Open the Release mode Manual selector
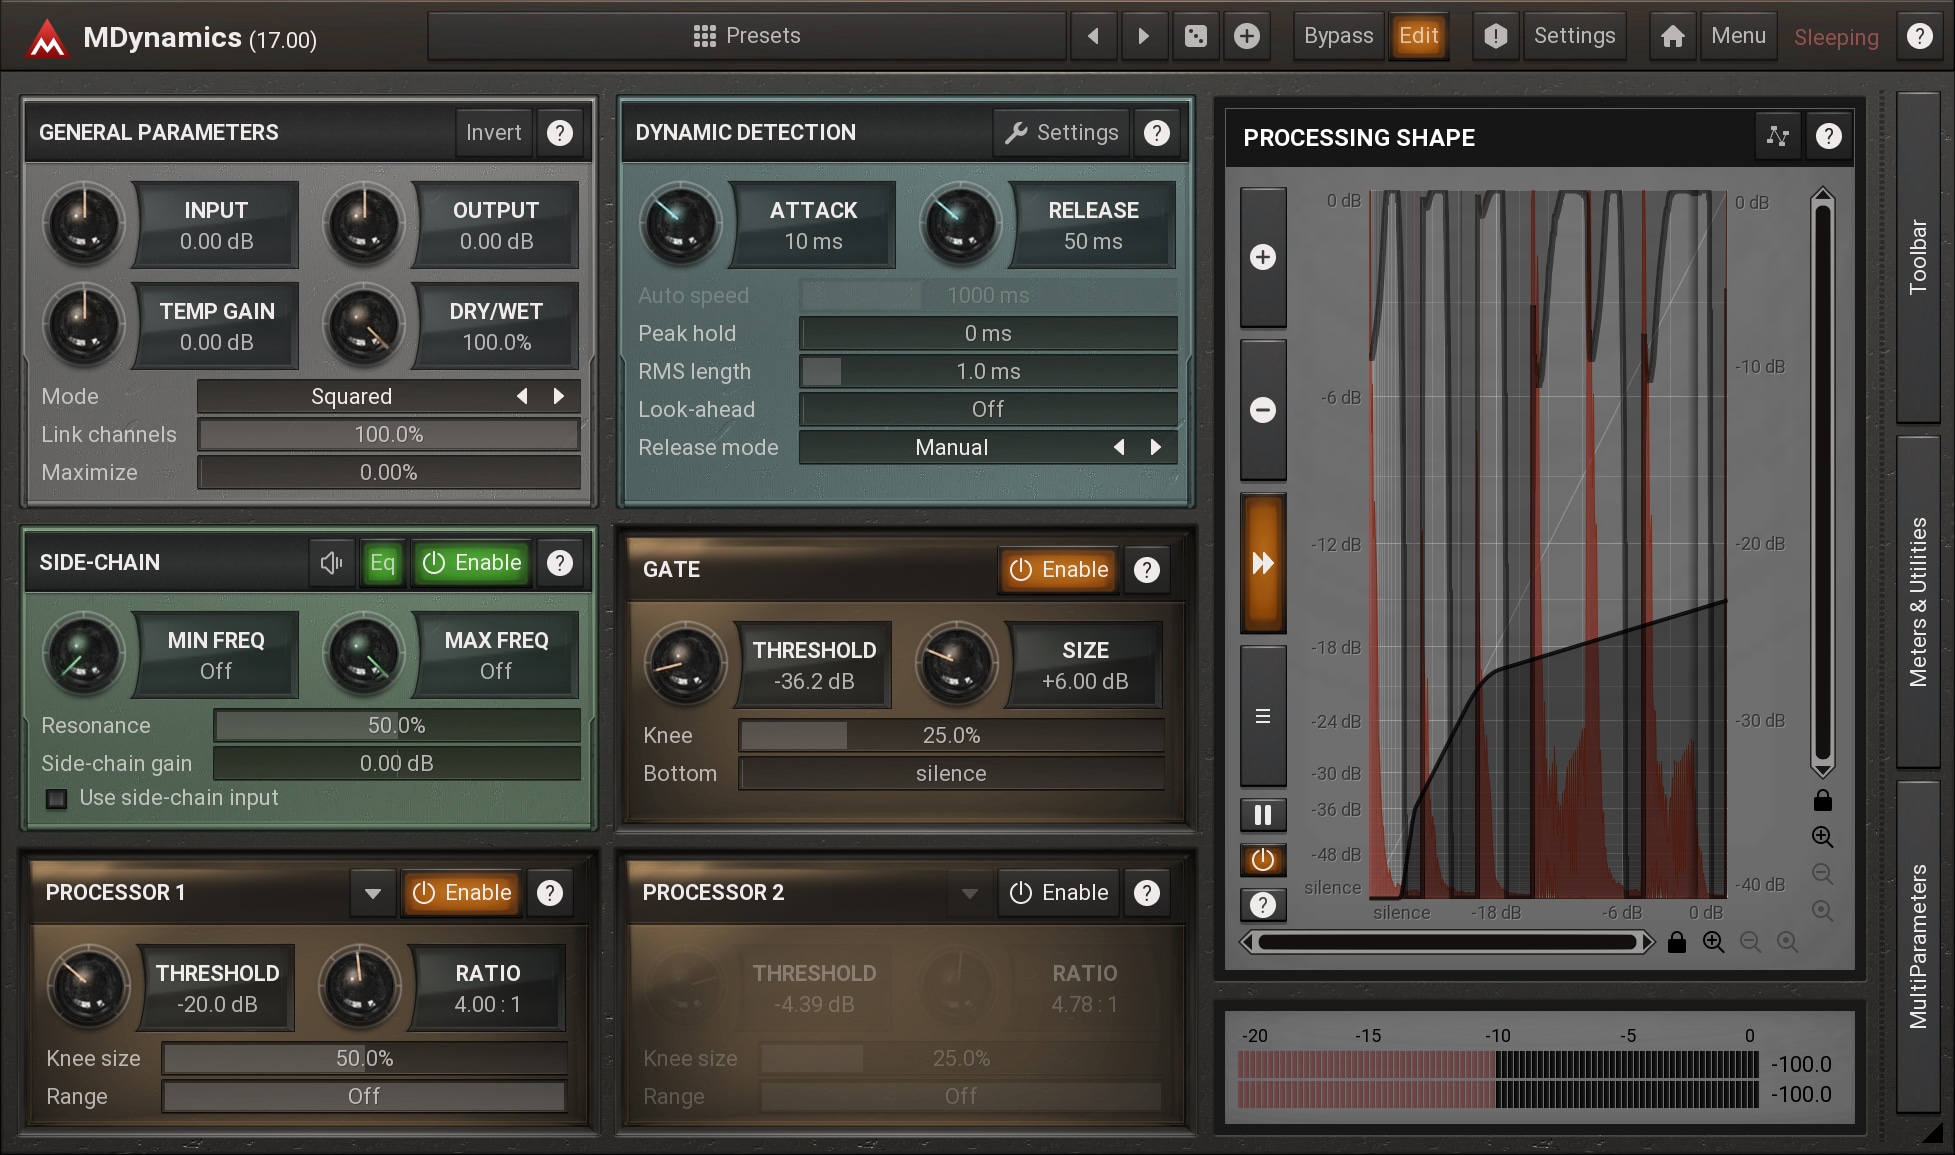This screenshot has width=1955, height=1155. (951, 448)
